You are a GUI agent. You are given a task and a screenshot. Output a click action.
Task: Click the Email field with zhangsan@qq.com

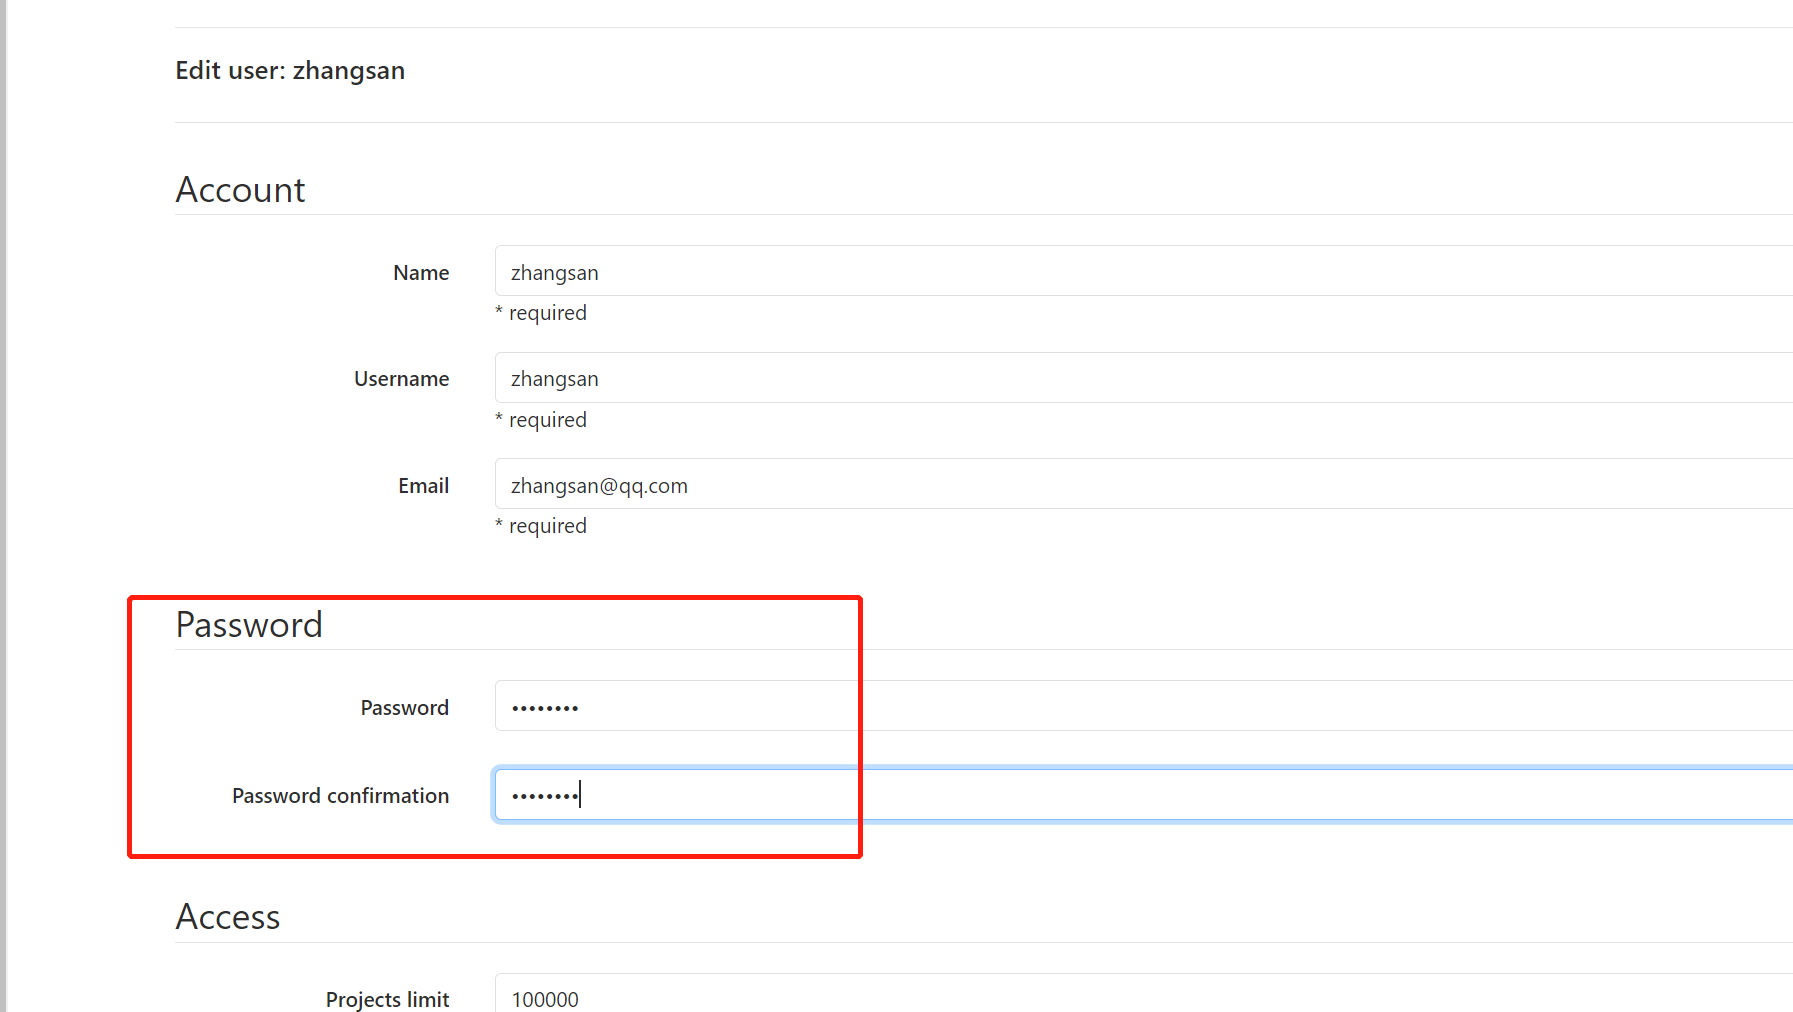tap(1144, 484)
